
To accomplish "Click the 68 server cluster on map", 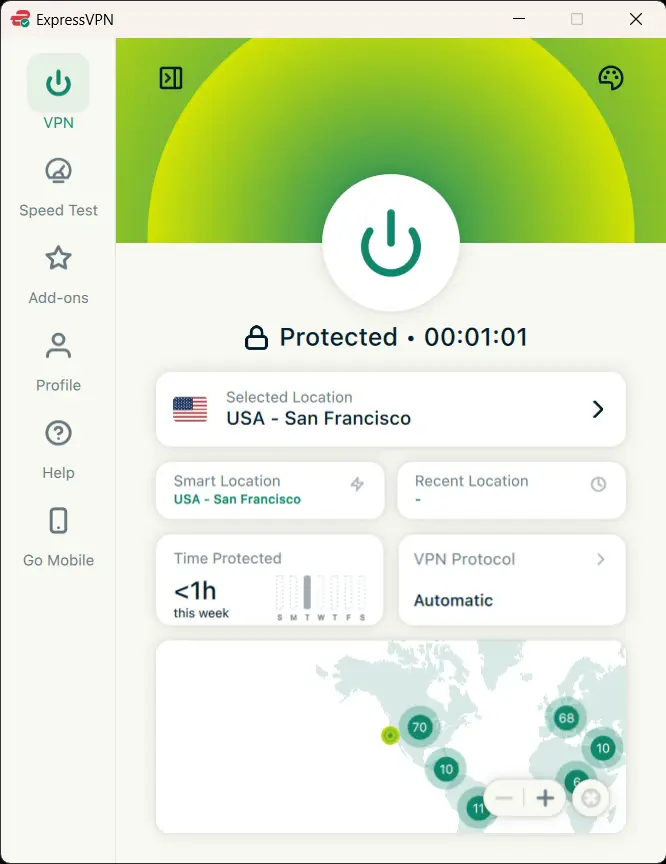I will tap(566, 718).
